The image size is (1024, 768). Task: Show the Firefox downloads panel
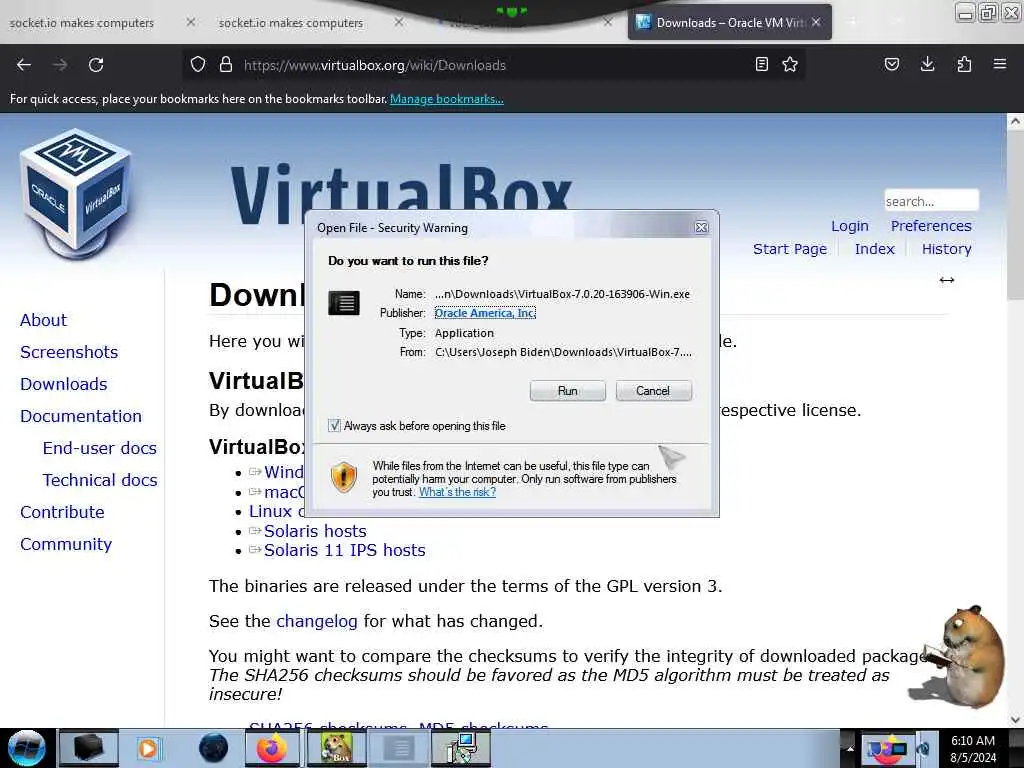(x=927, y=65)
